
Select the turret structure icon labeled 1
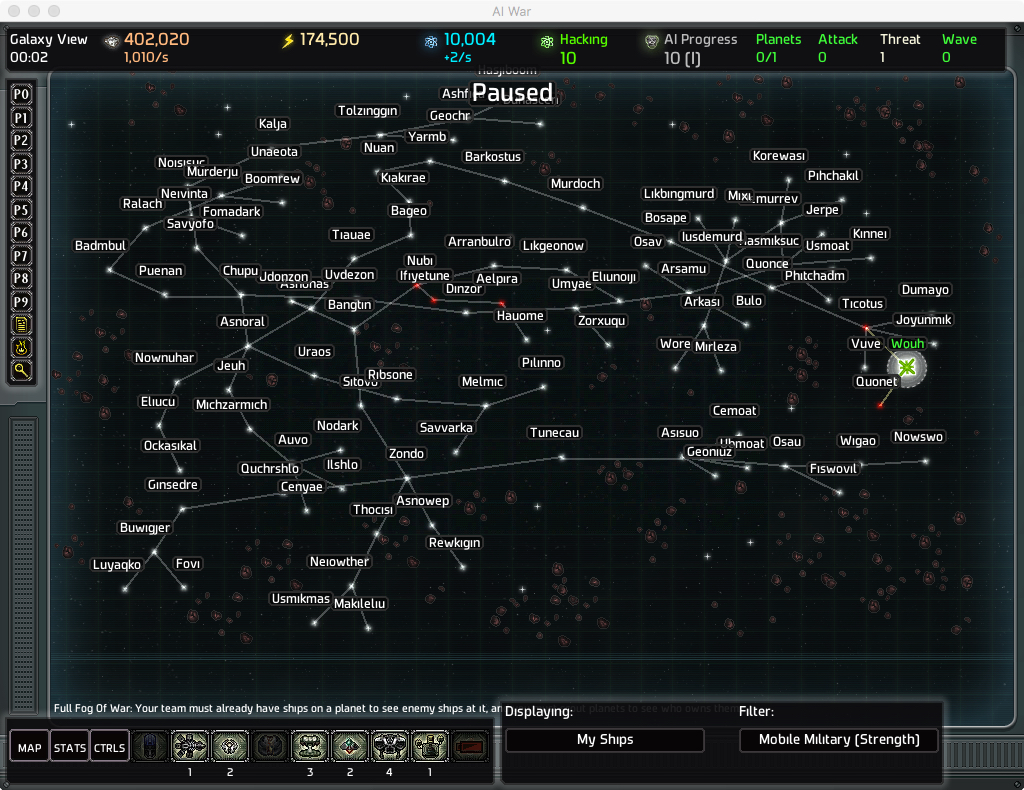tap(430, 746)
